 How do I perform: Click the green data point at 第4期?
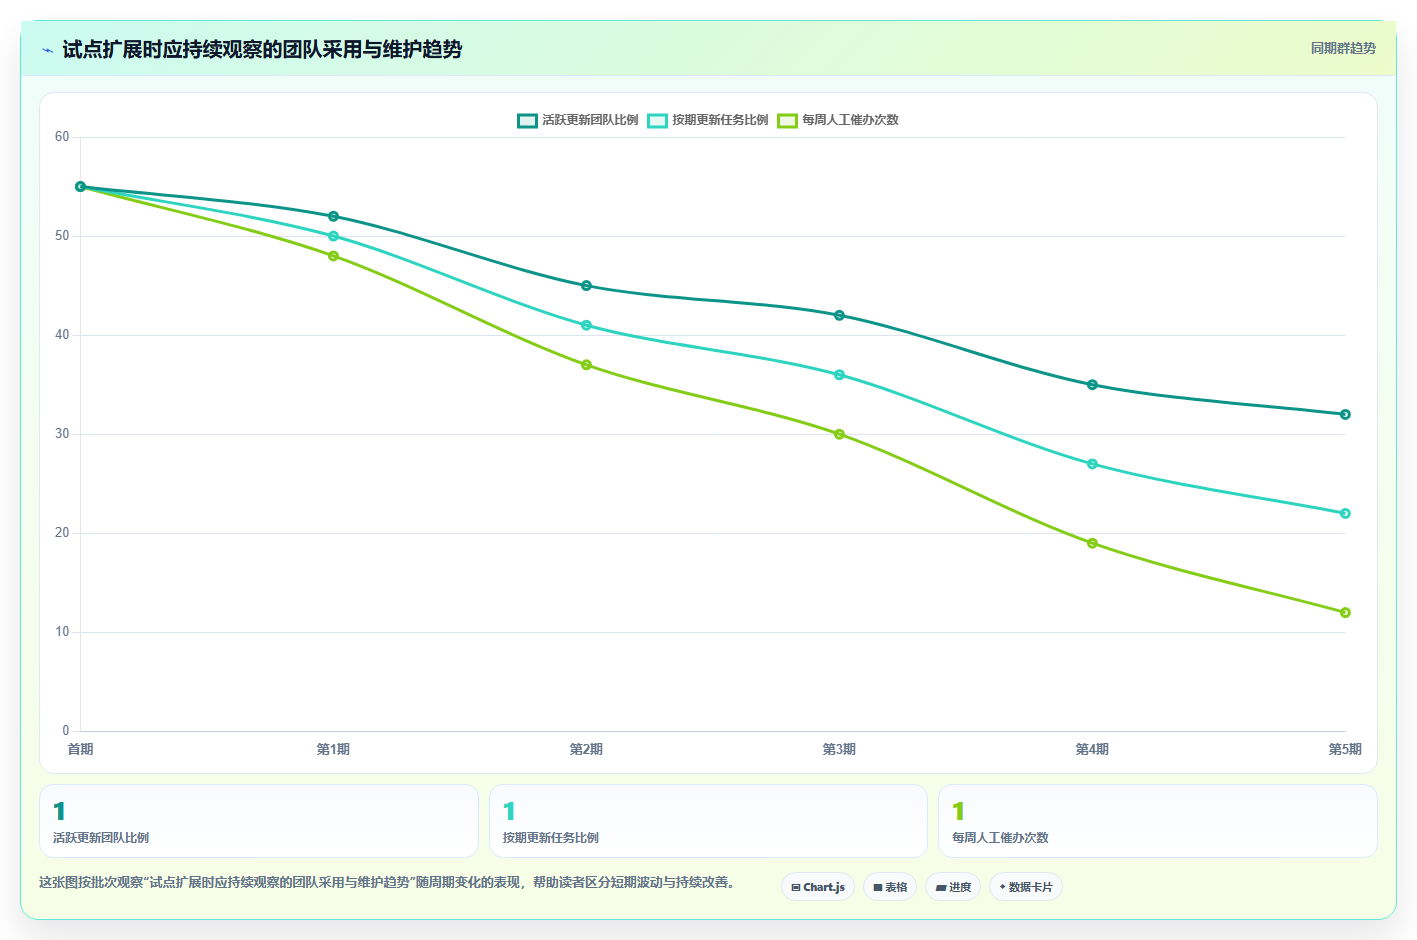(x=1093, y=543)
